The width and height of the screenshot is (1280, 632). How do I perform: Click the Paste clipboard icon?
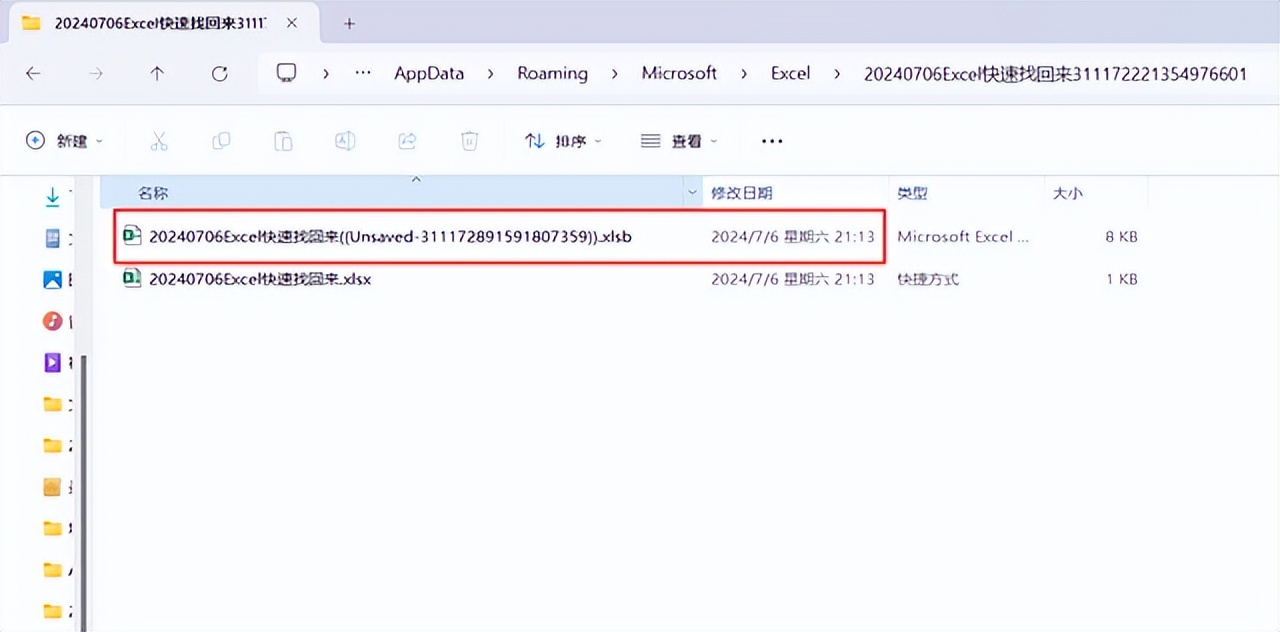(283, 141)
